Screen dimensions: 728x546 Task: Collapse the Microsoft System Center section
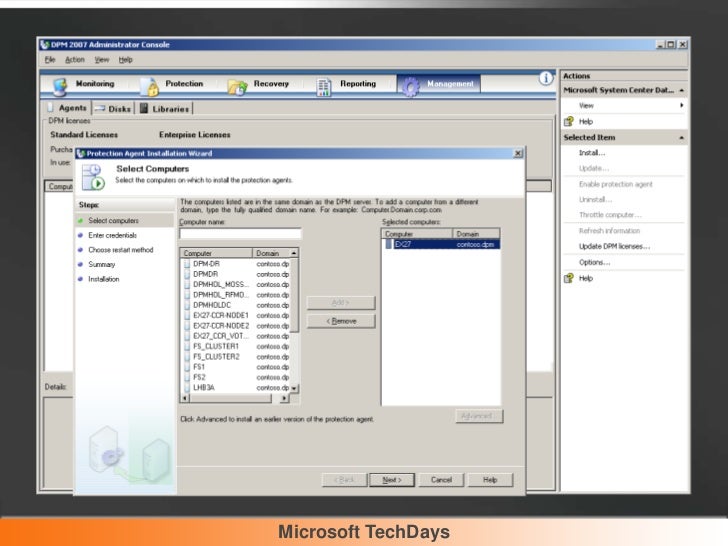[682, 90]
